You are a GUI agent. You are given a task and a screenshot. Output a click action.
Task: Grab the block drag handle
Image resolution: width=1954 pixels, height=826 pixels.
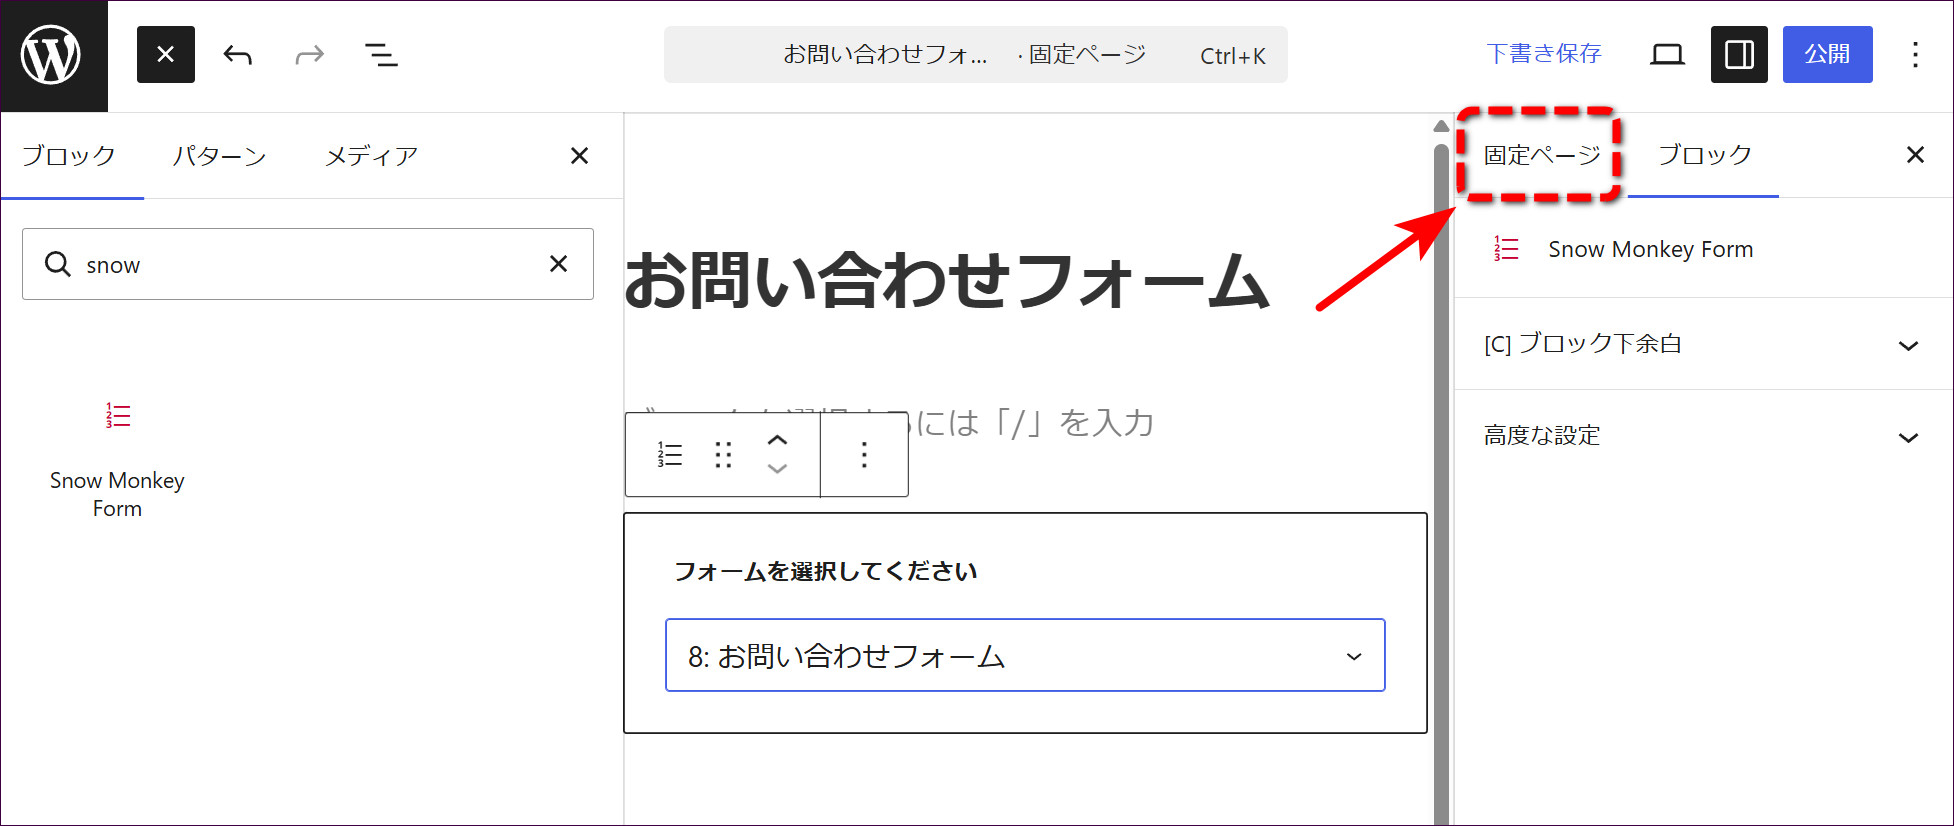pyautogui.click(x=723, y=455)
